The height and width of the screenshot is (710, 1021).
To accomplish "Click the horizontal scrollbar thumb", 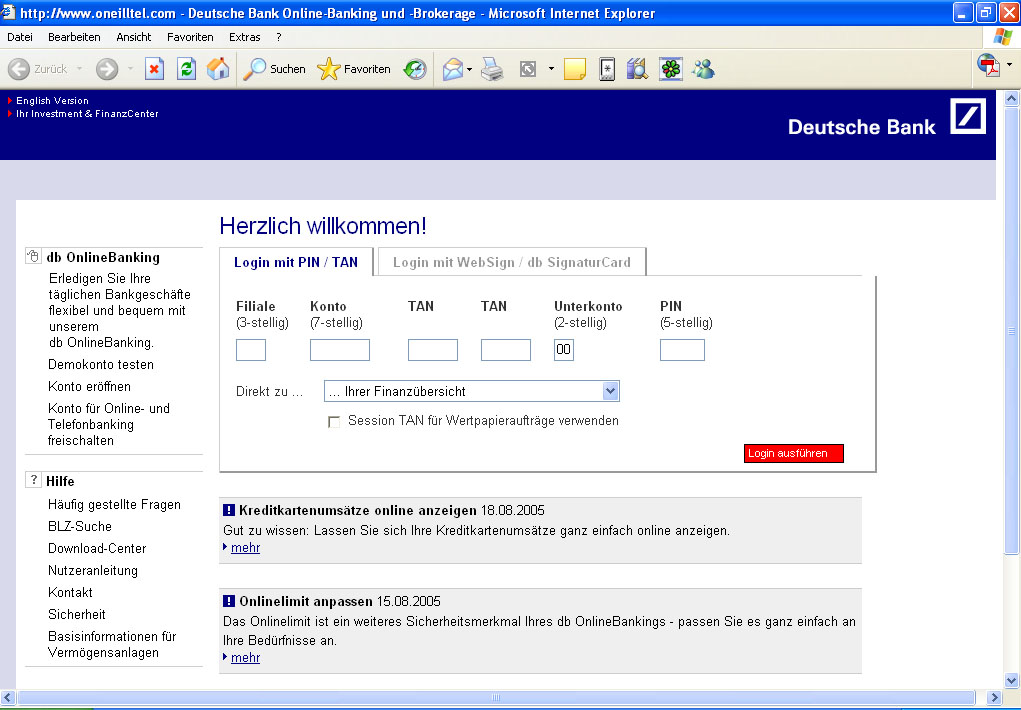I will tap(496, 698).
